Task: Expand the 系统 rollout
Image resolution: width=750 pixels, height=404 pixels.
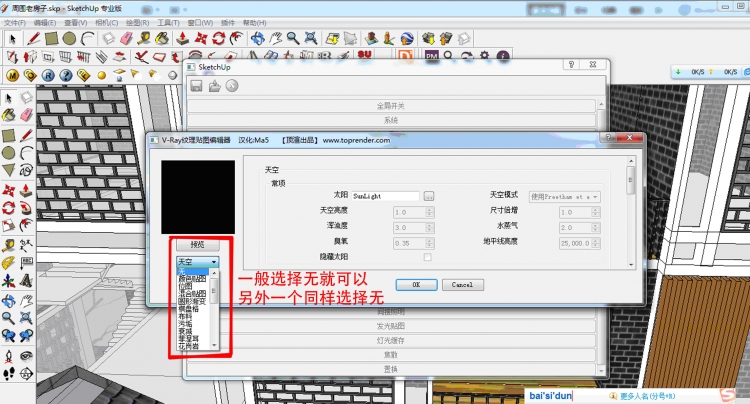Action: pyautogui.click(x=391, y=120)
